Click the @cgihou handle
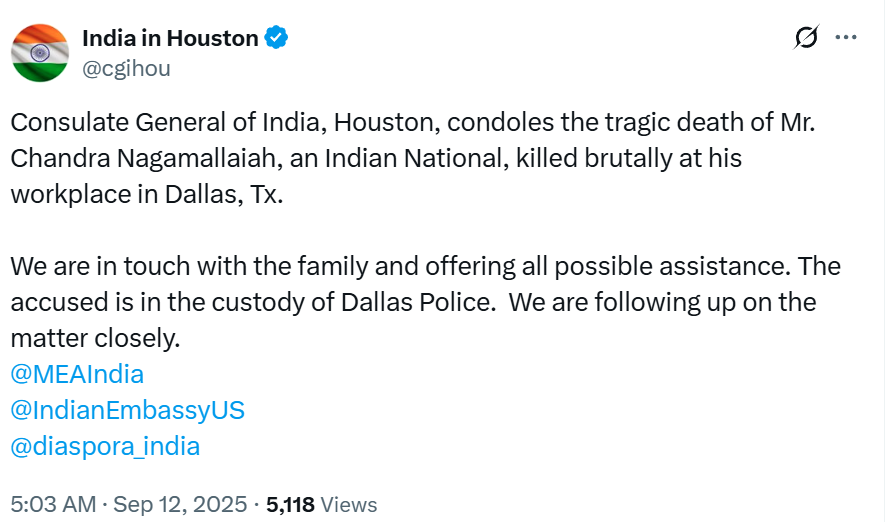The image size is (893, 522). 126,68
